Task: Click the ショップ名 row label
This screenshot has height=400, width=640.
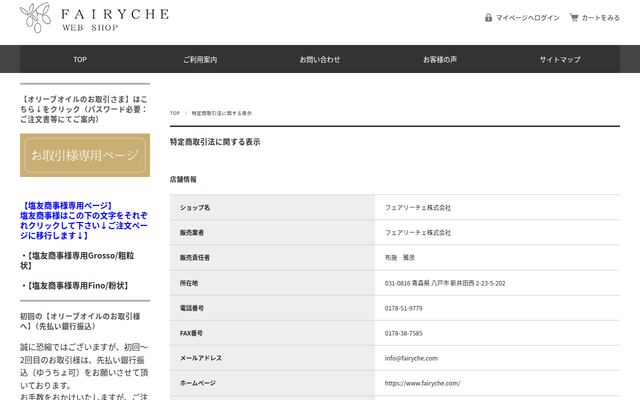Action: coord(195,207)
